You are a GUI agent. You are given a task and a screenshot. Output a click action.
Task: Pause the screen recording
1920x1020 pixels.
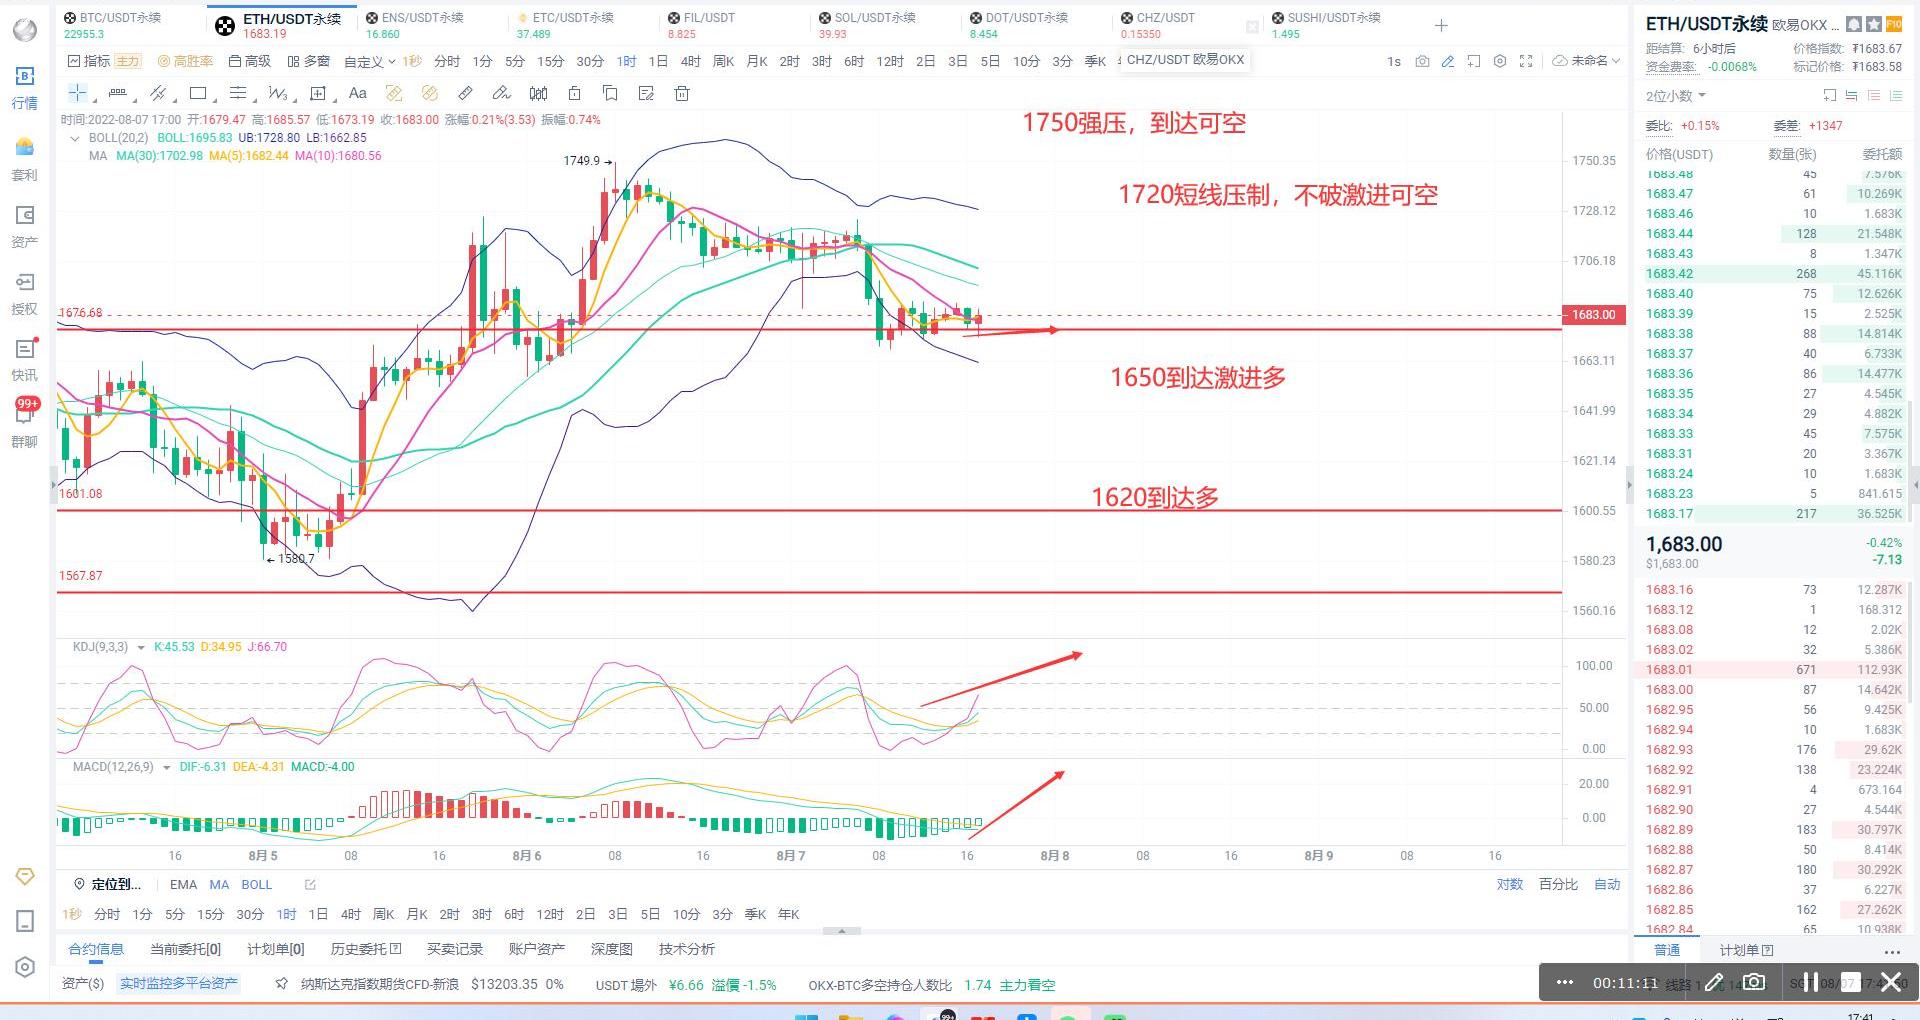click(x=1810, y=982)
